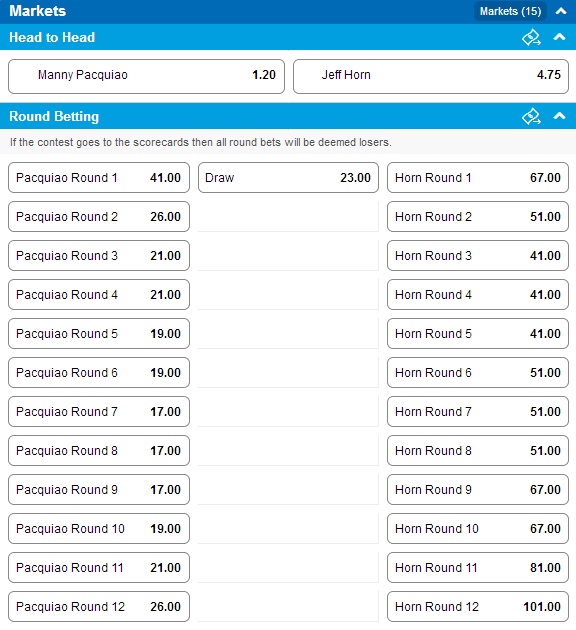Select Horn Round 1 at 67.00

click(x=478, y=178)
